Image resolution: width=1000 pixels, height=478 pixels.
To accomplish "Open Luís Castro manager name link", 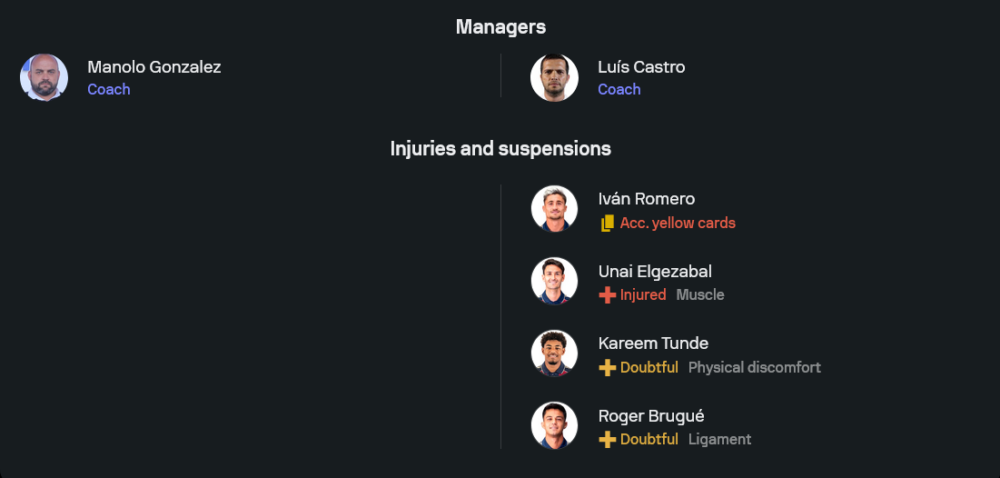I will pos(641,67).
